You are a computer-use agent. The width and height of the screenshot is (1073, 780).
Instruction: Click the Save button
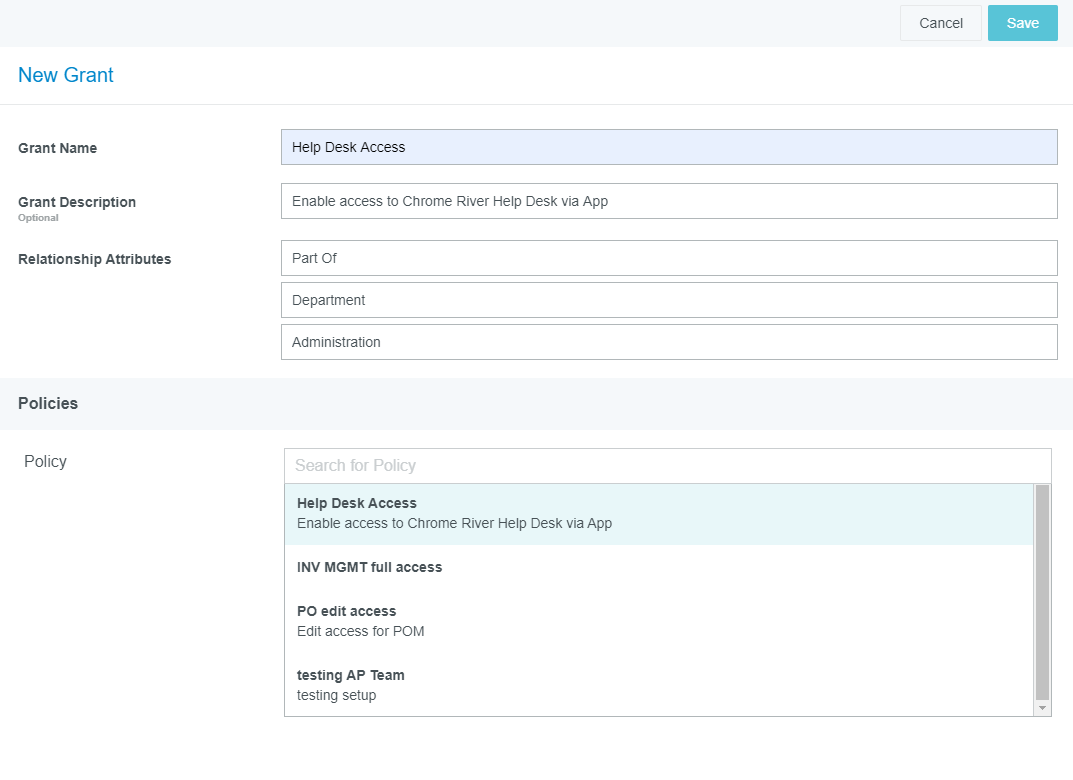pos(1022,23)
